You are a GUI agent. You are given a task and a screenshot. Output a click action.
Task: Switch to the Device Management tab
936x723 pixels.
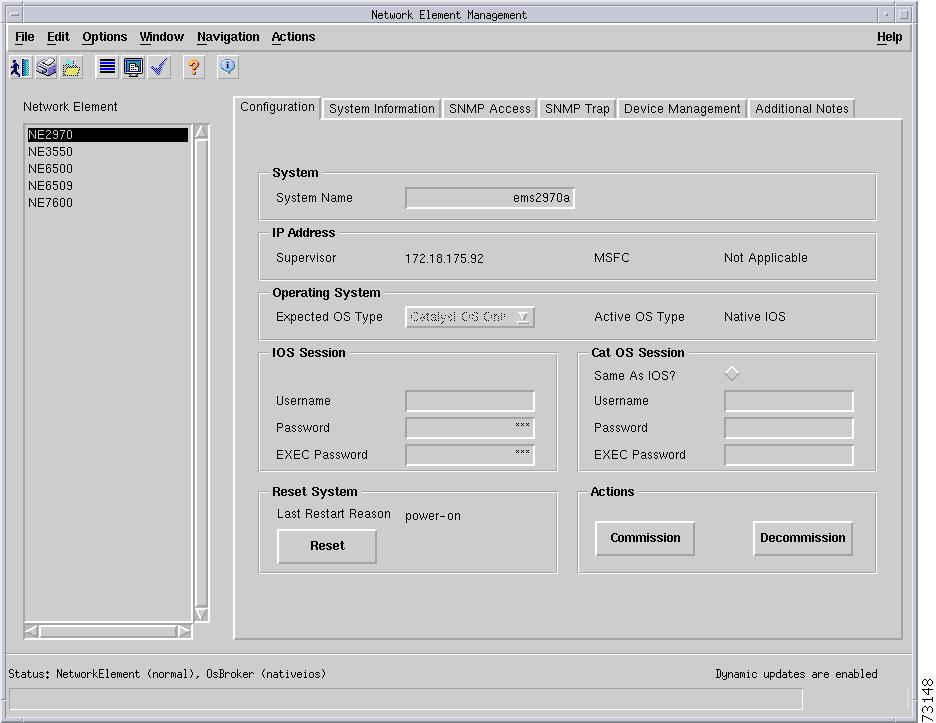tap(682, 109)
